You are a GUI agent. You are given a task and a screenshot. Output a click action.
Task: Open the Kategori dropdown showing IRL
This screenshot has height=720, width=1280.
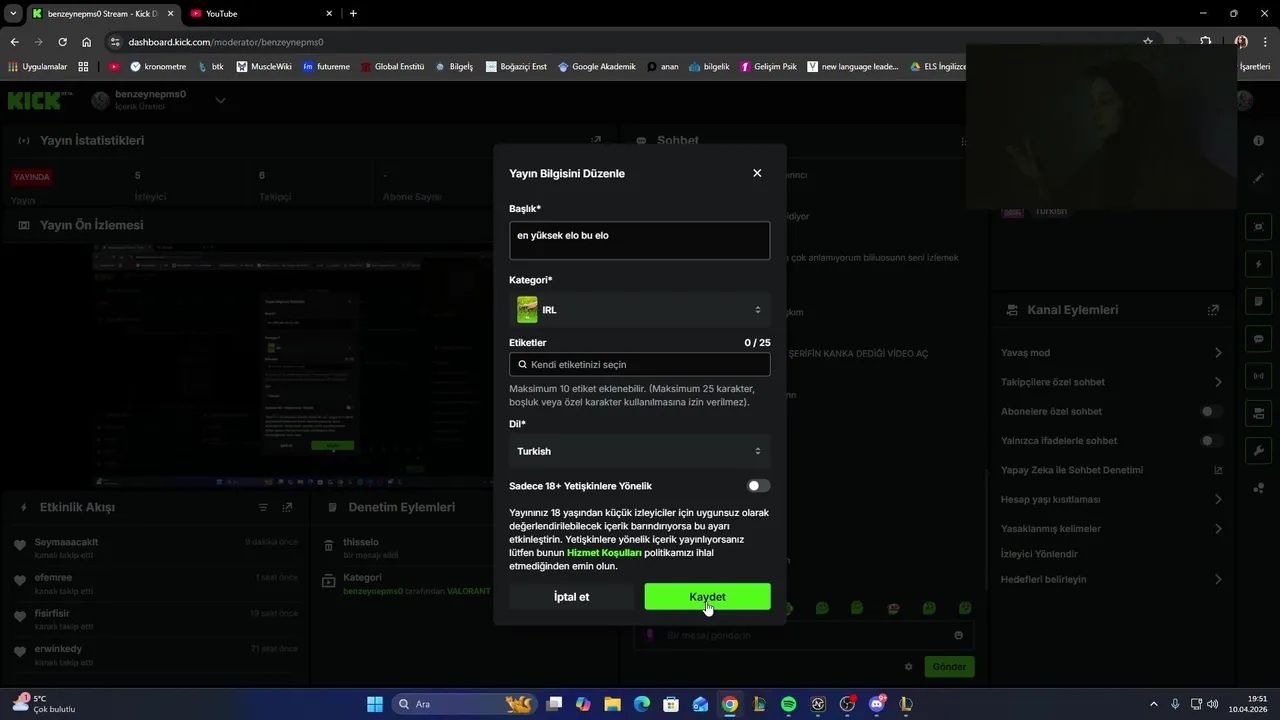[x=639, y=310]
